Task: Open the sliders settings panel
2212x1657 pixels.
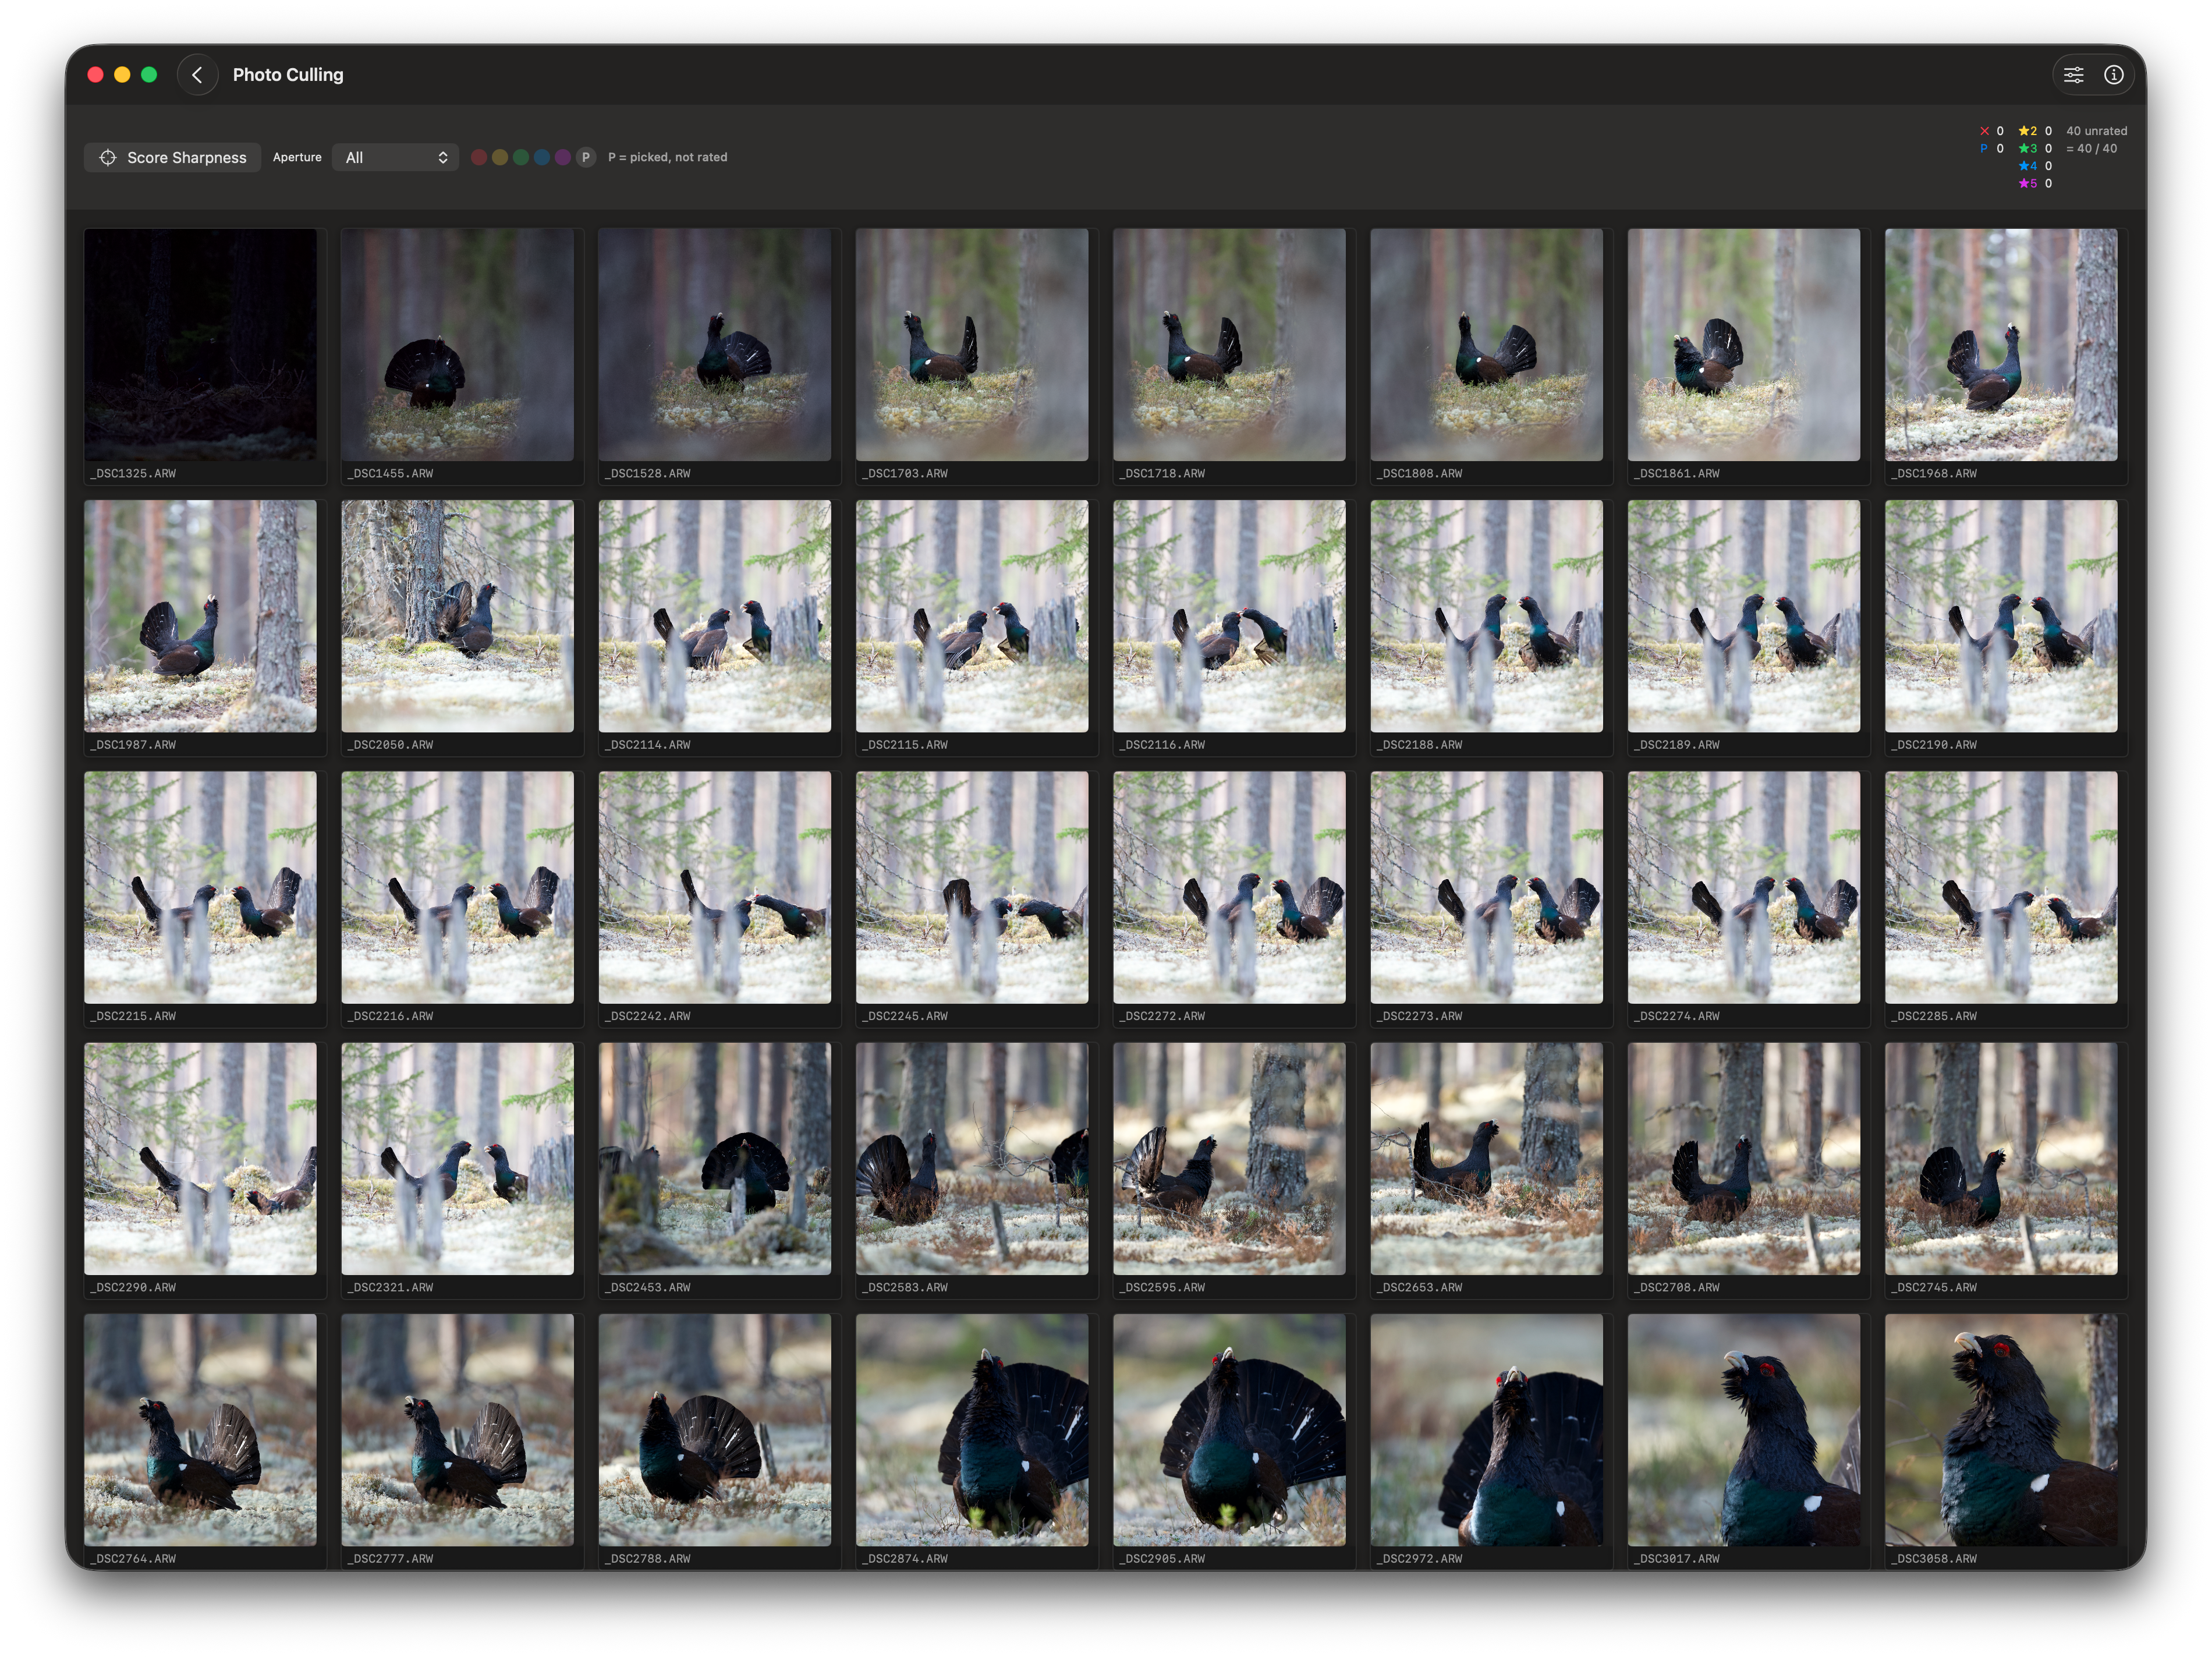Action: pos(2073,75)
